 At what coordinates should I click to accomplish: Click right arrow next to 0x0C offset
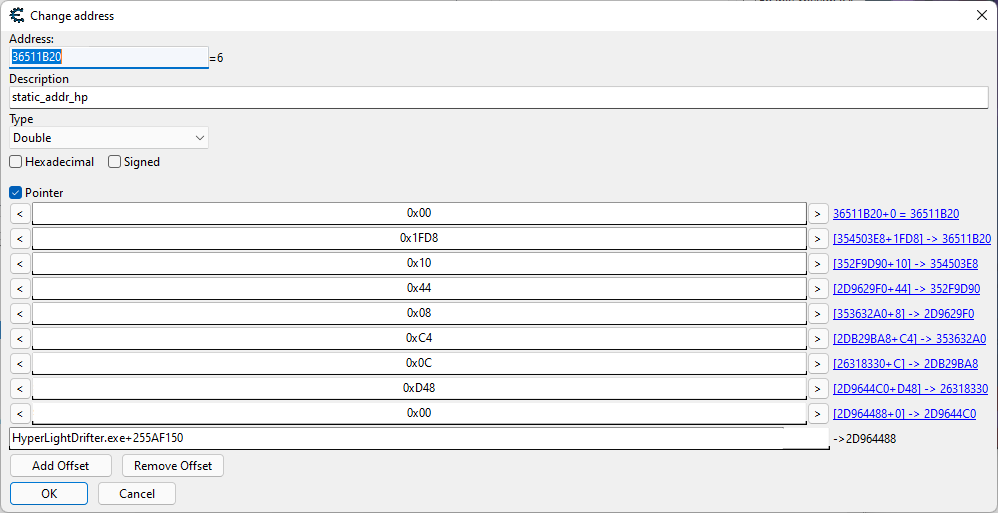pos(818,363)
